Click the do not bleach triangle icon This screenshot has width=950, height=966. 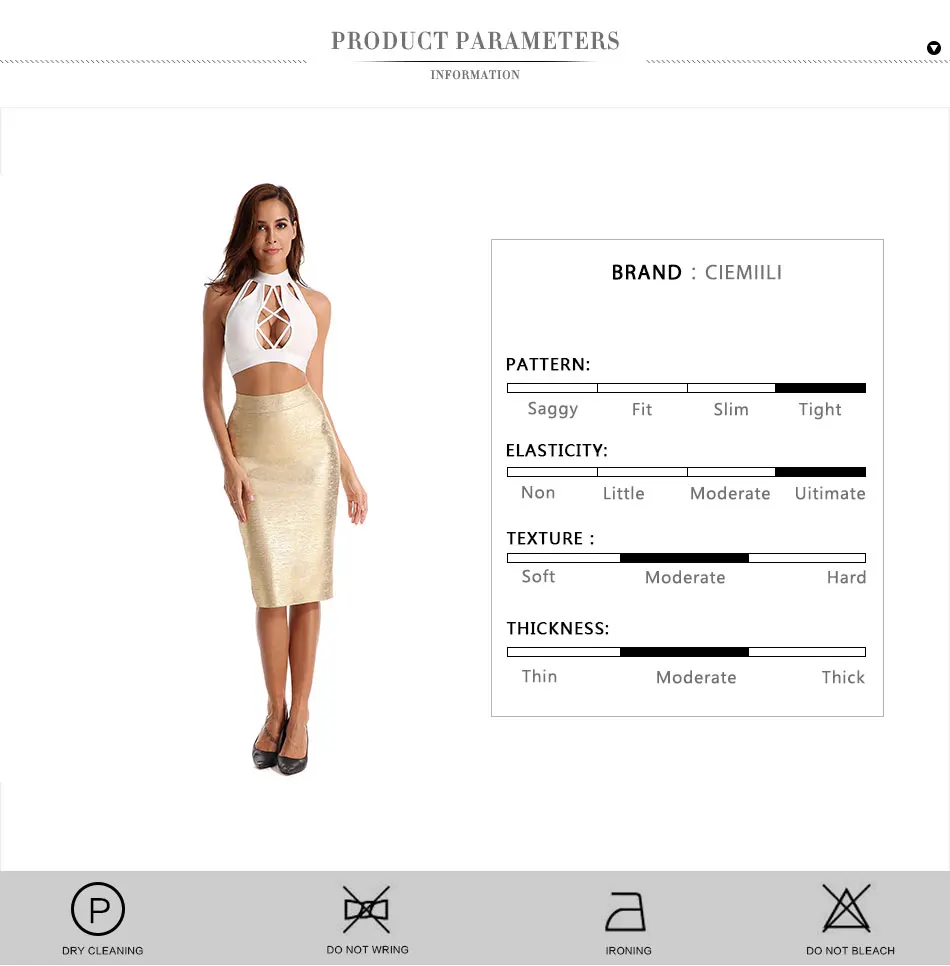coord(846,908)
